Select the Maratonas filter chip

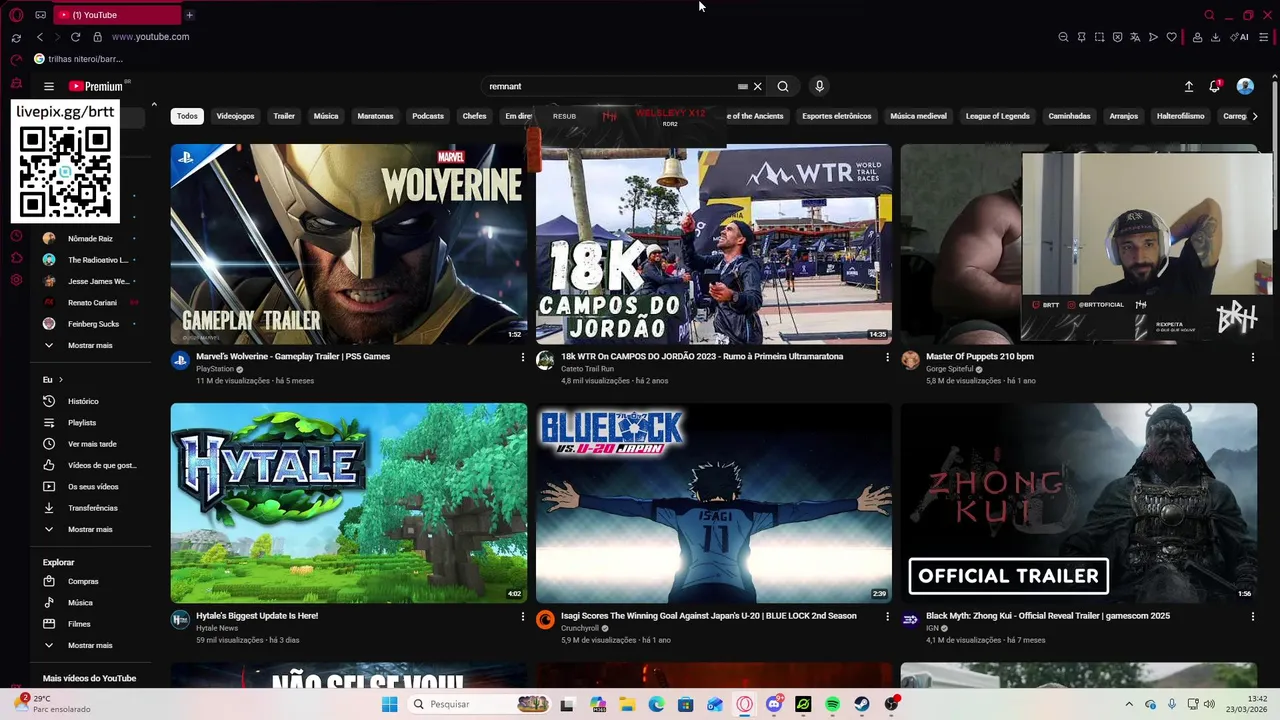point(375,116)
